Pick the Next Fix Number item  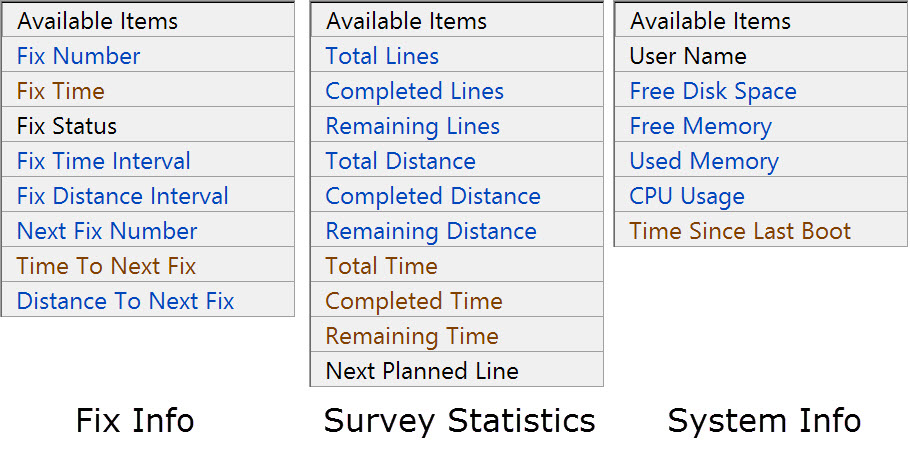click(107, 231)
